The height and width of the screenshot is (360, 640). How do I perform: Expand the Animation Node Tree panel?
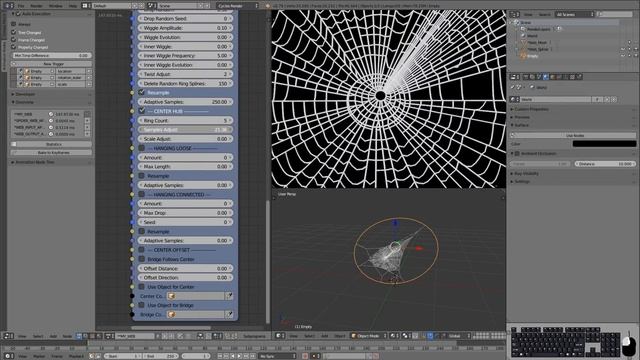point(13,162)
